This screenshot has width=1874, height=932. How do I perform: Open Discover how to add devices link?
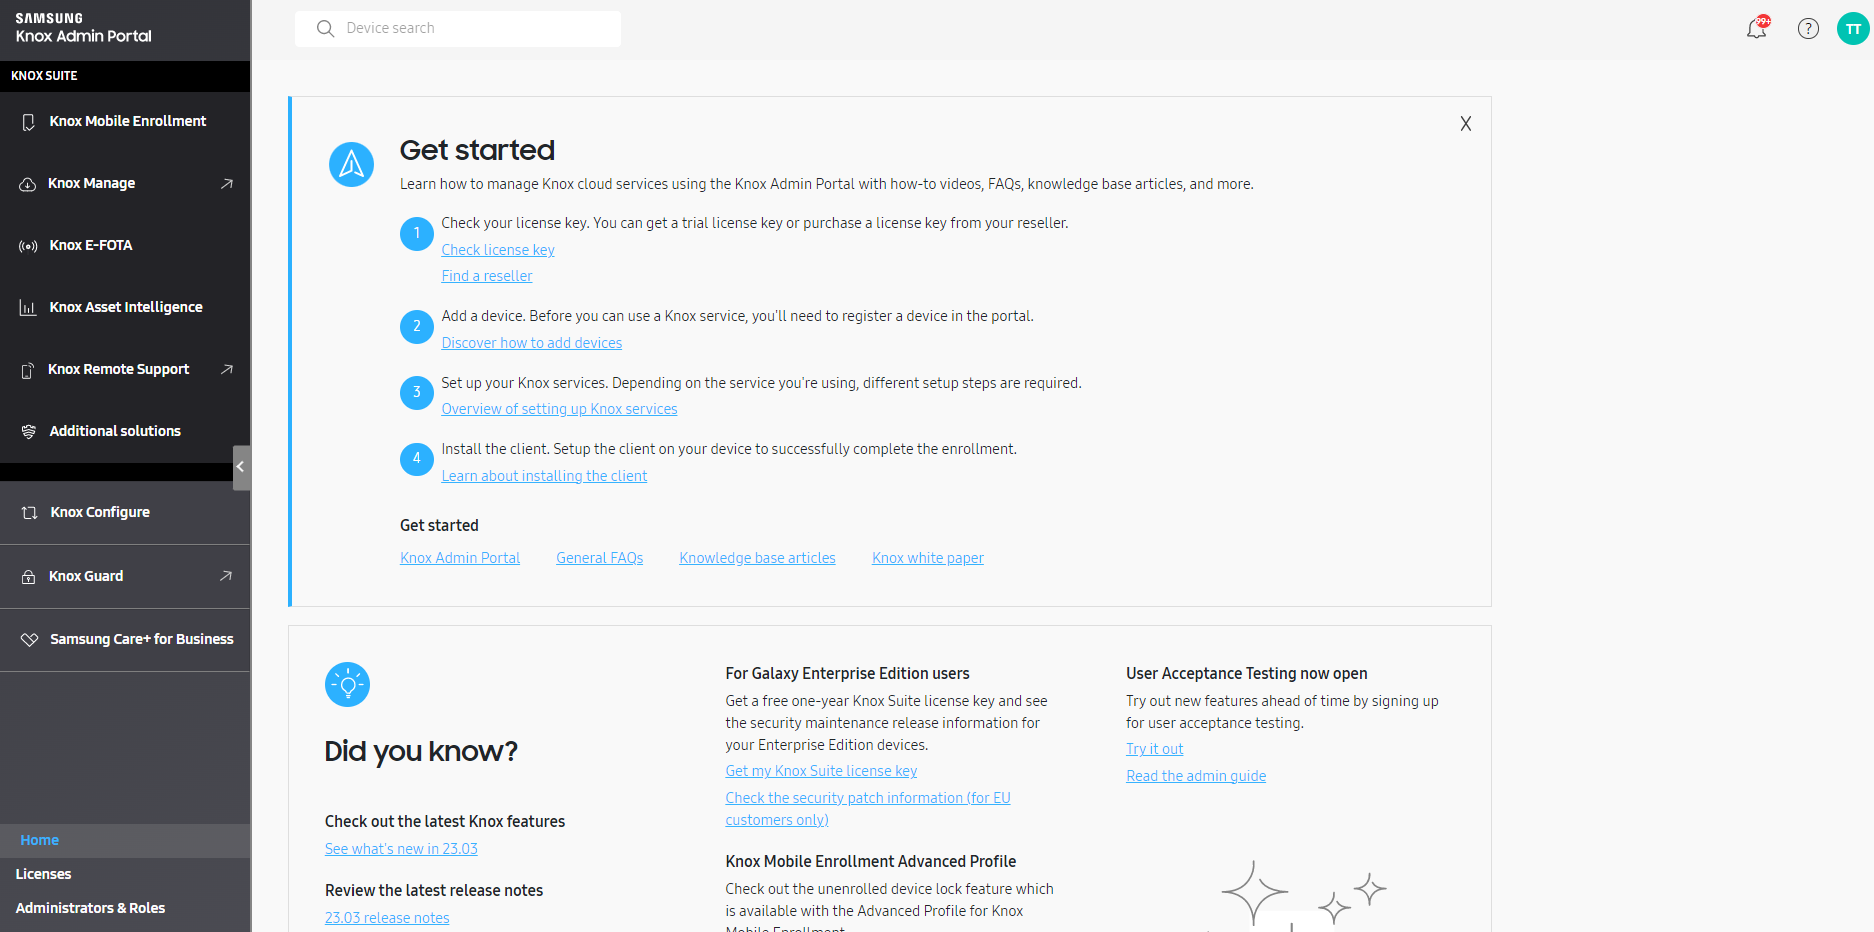(532, 343)
